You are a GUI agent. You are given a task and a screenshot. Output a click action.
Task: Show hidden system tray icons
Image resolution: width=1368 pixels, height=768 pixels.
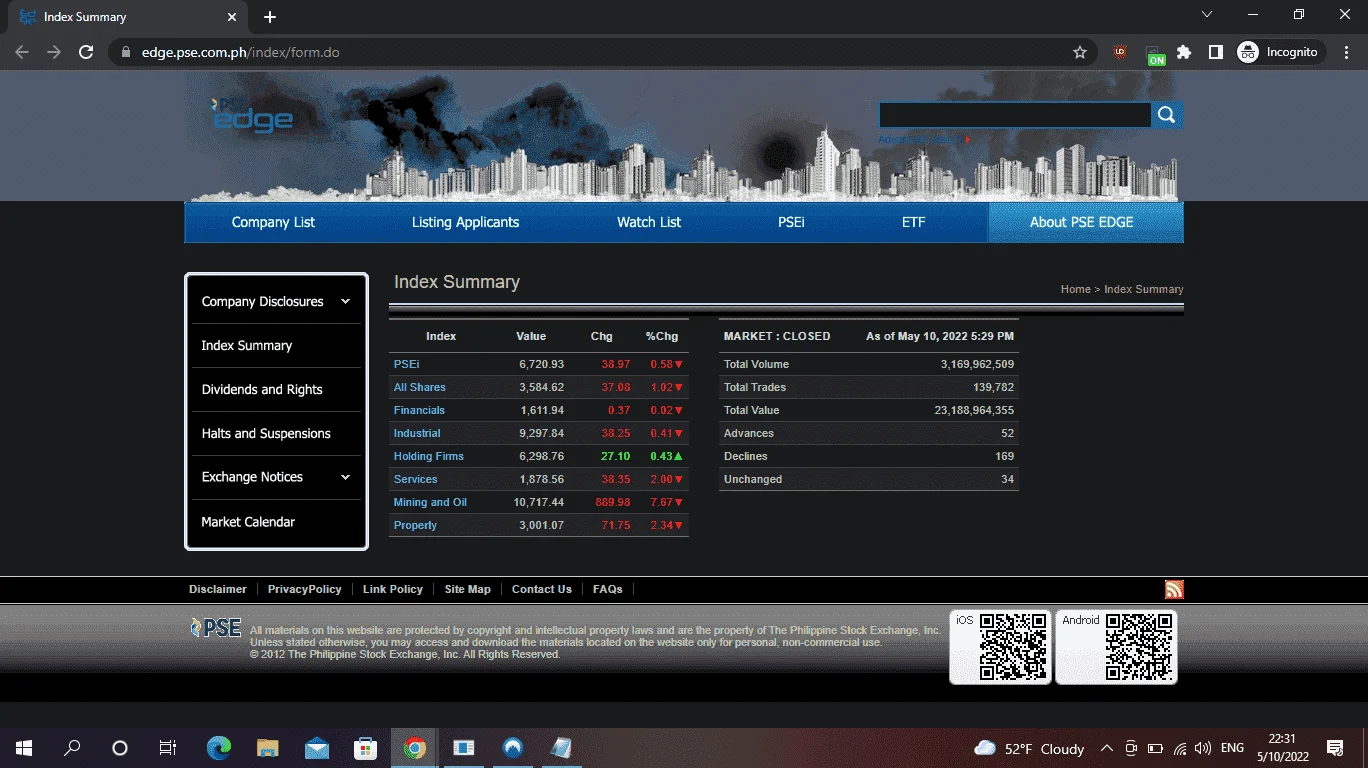click(x=1107, y=748)
